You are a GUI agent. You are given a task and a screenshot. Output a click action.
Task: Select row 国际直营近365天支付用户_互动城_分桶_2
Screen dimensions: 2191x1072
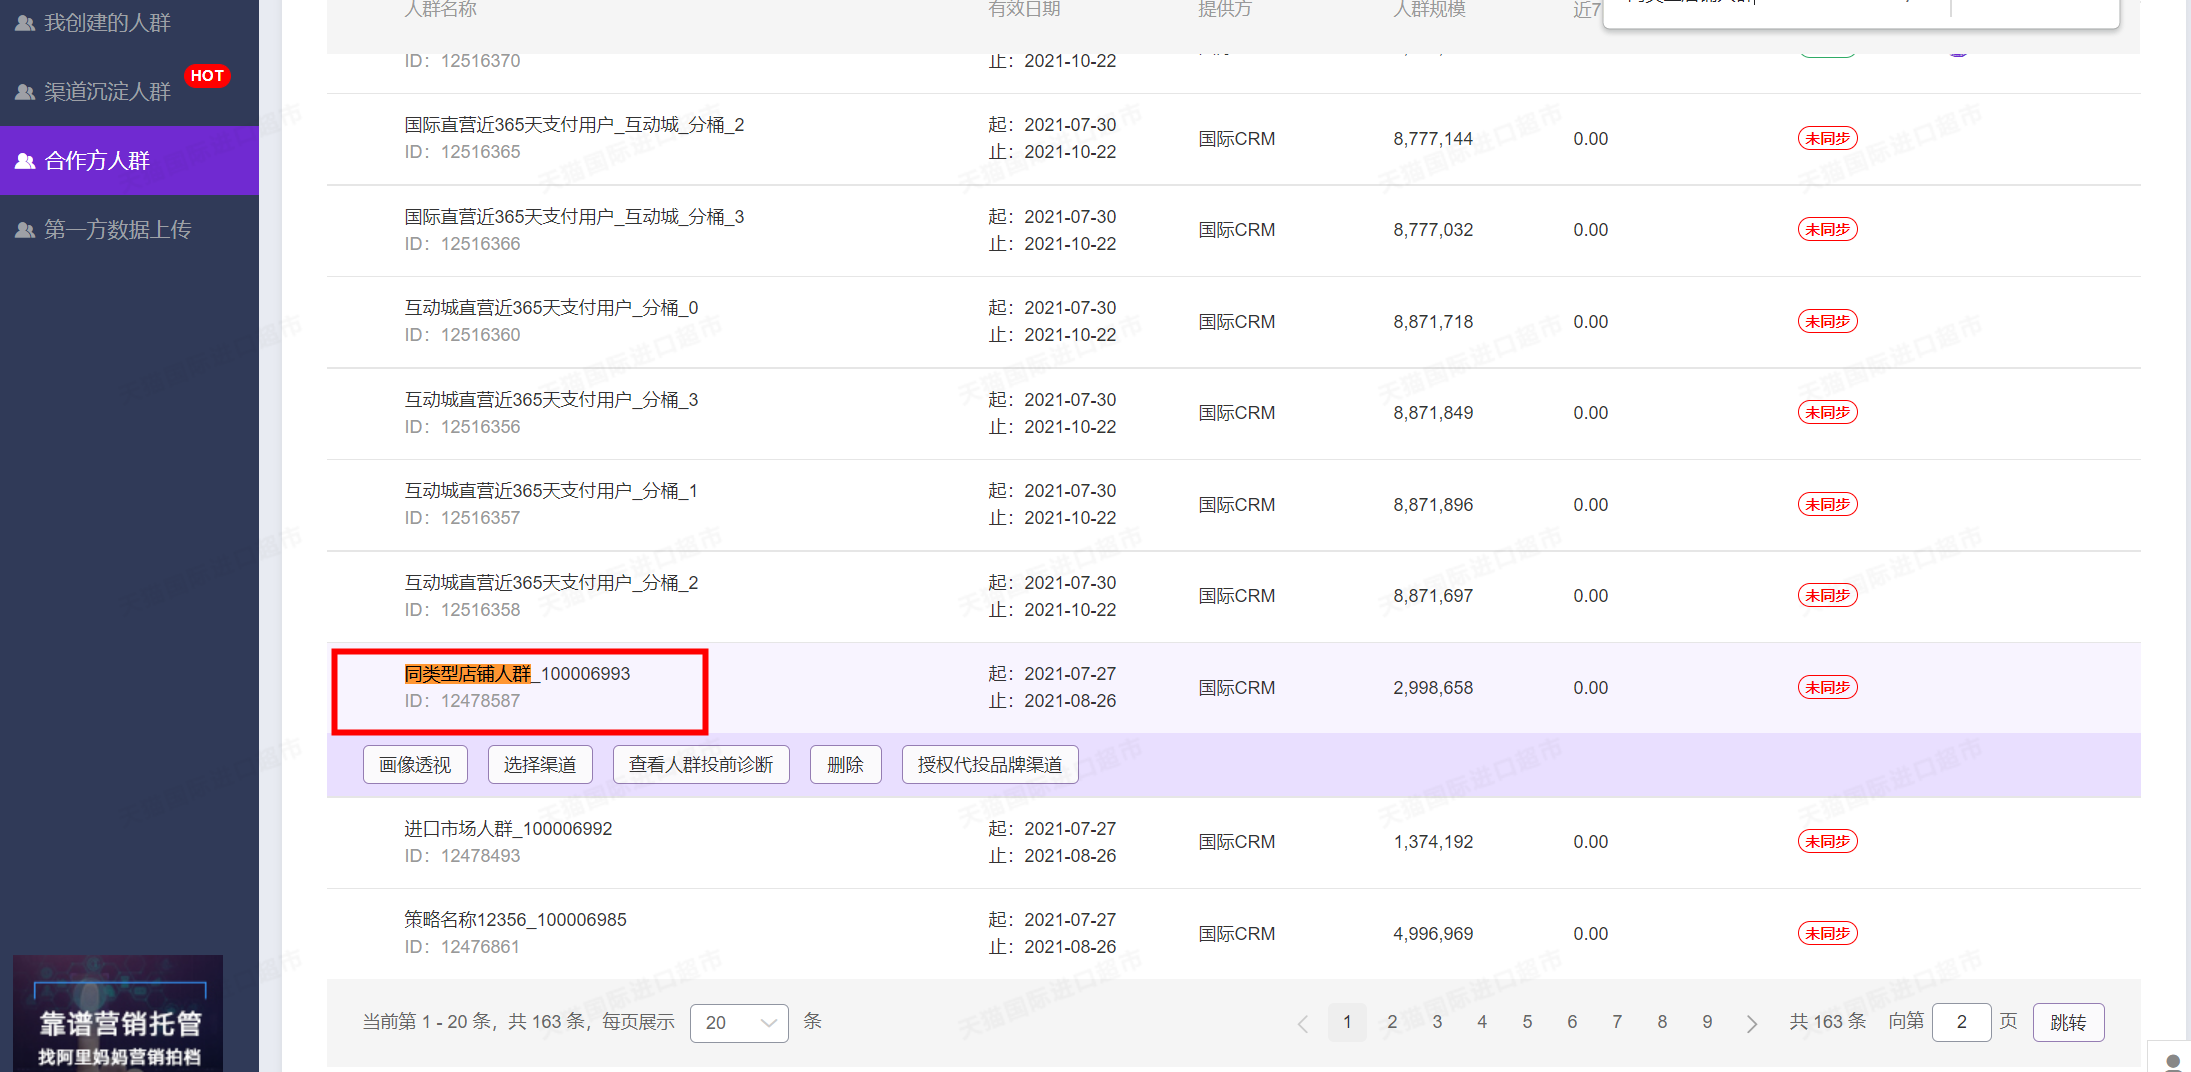[1233, 139]
